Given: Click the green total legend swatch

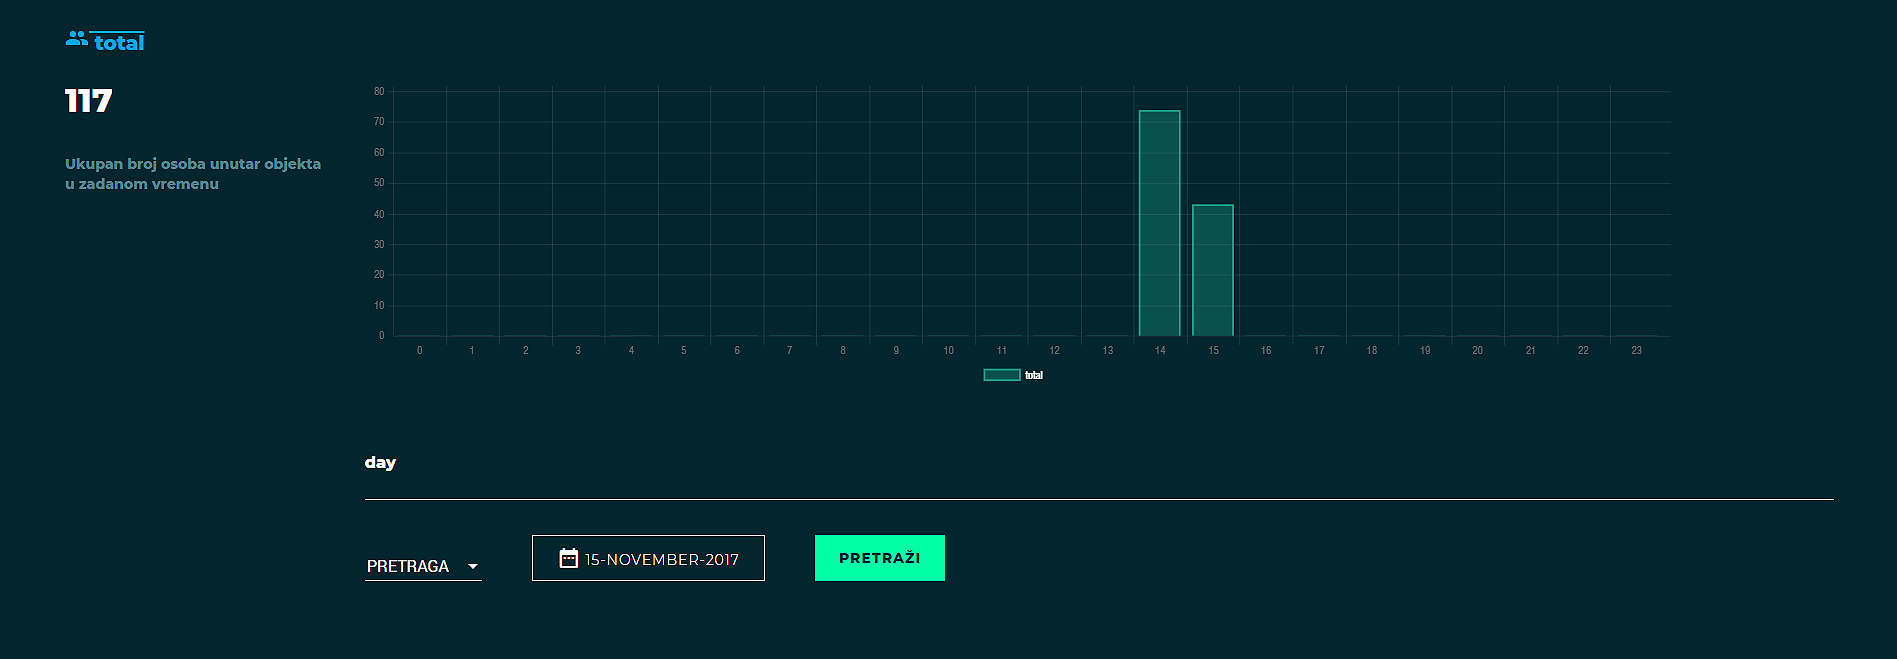Looking at the screenshot, I should 1001,375.
